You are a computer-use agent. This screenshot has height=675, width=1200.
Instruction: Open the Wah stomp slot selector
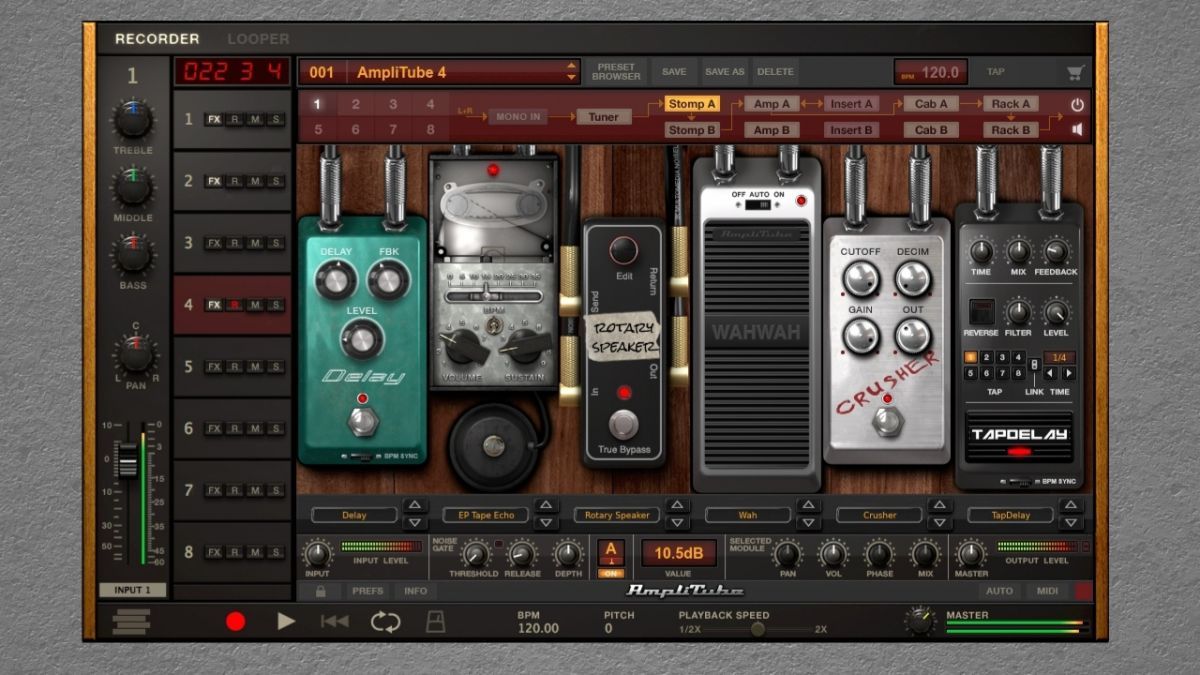pyautogui.click(x=748, y=515)
